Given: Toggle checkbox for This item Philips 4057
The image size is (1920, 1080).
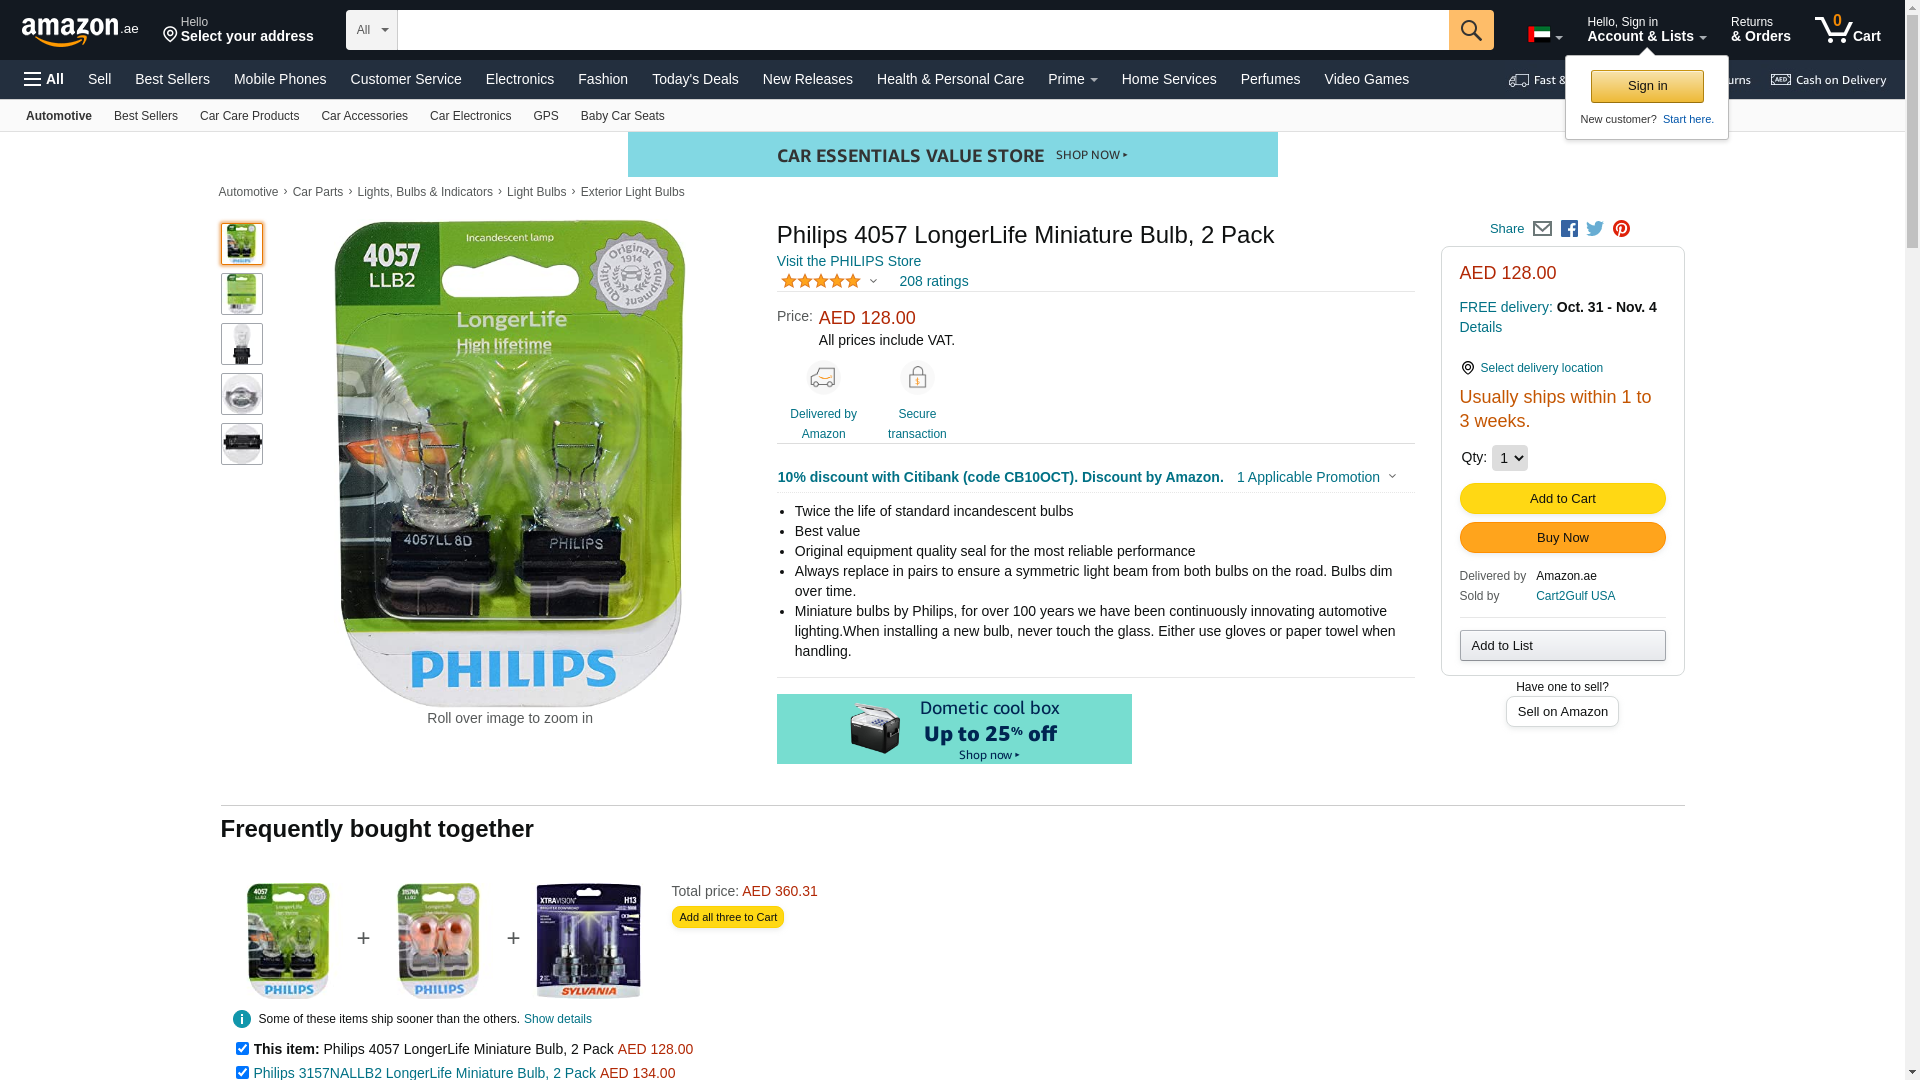Looking at the screenshot, I should pyautogui.click(x=242, y=1049).
